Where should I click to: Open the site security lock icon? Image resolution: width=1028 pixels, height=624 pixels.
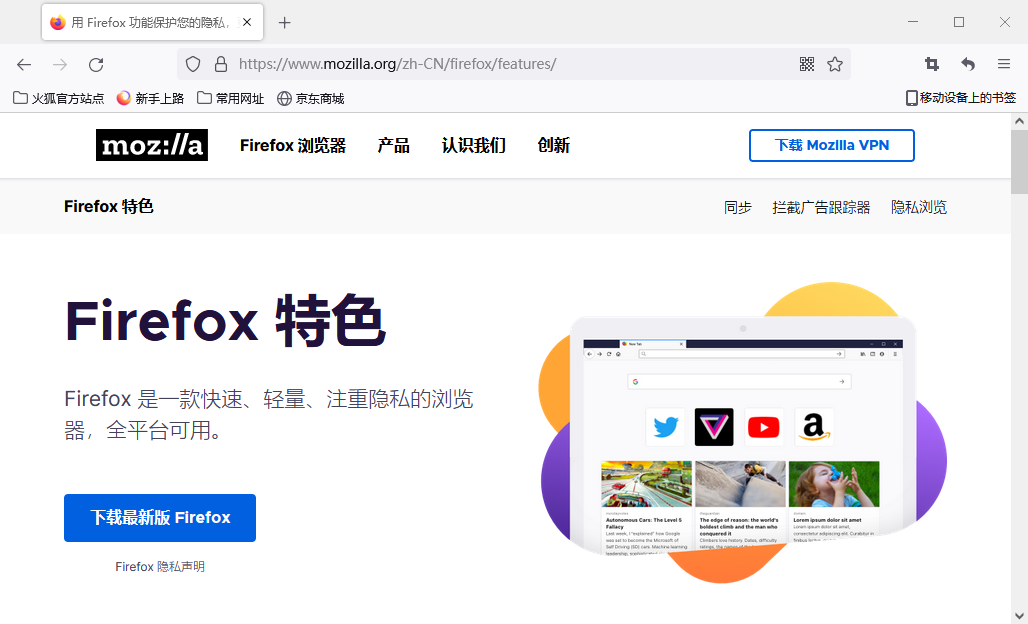(221, 64)
